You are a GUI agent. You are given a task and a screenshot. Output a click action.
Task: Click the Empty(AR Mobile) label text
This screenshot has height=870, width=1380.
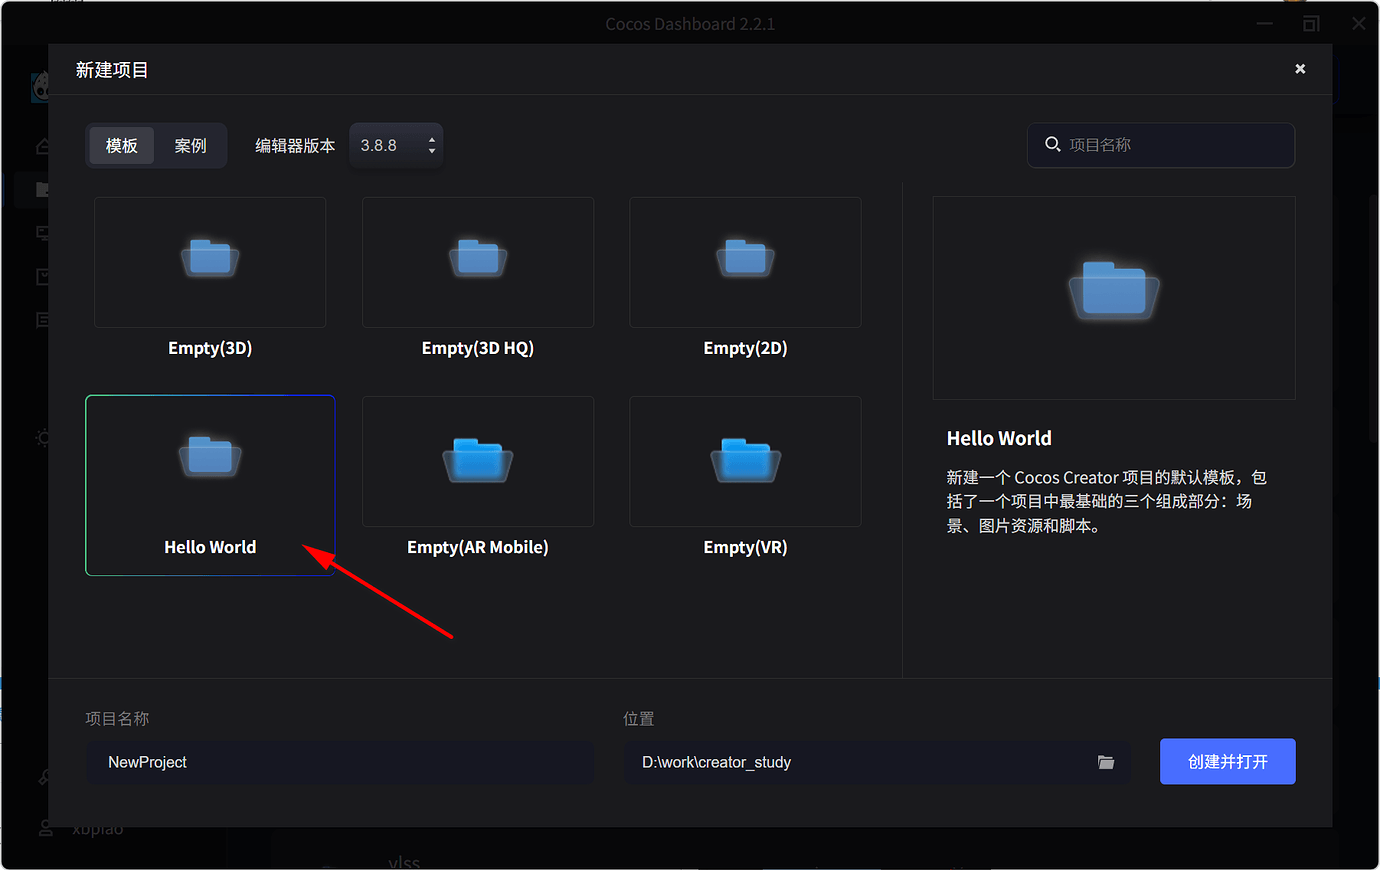point(478,547)
